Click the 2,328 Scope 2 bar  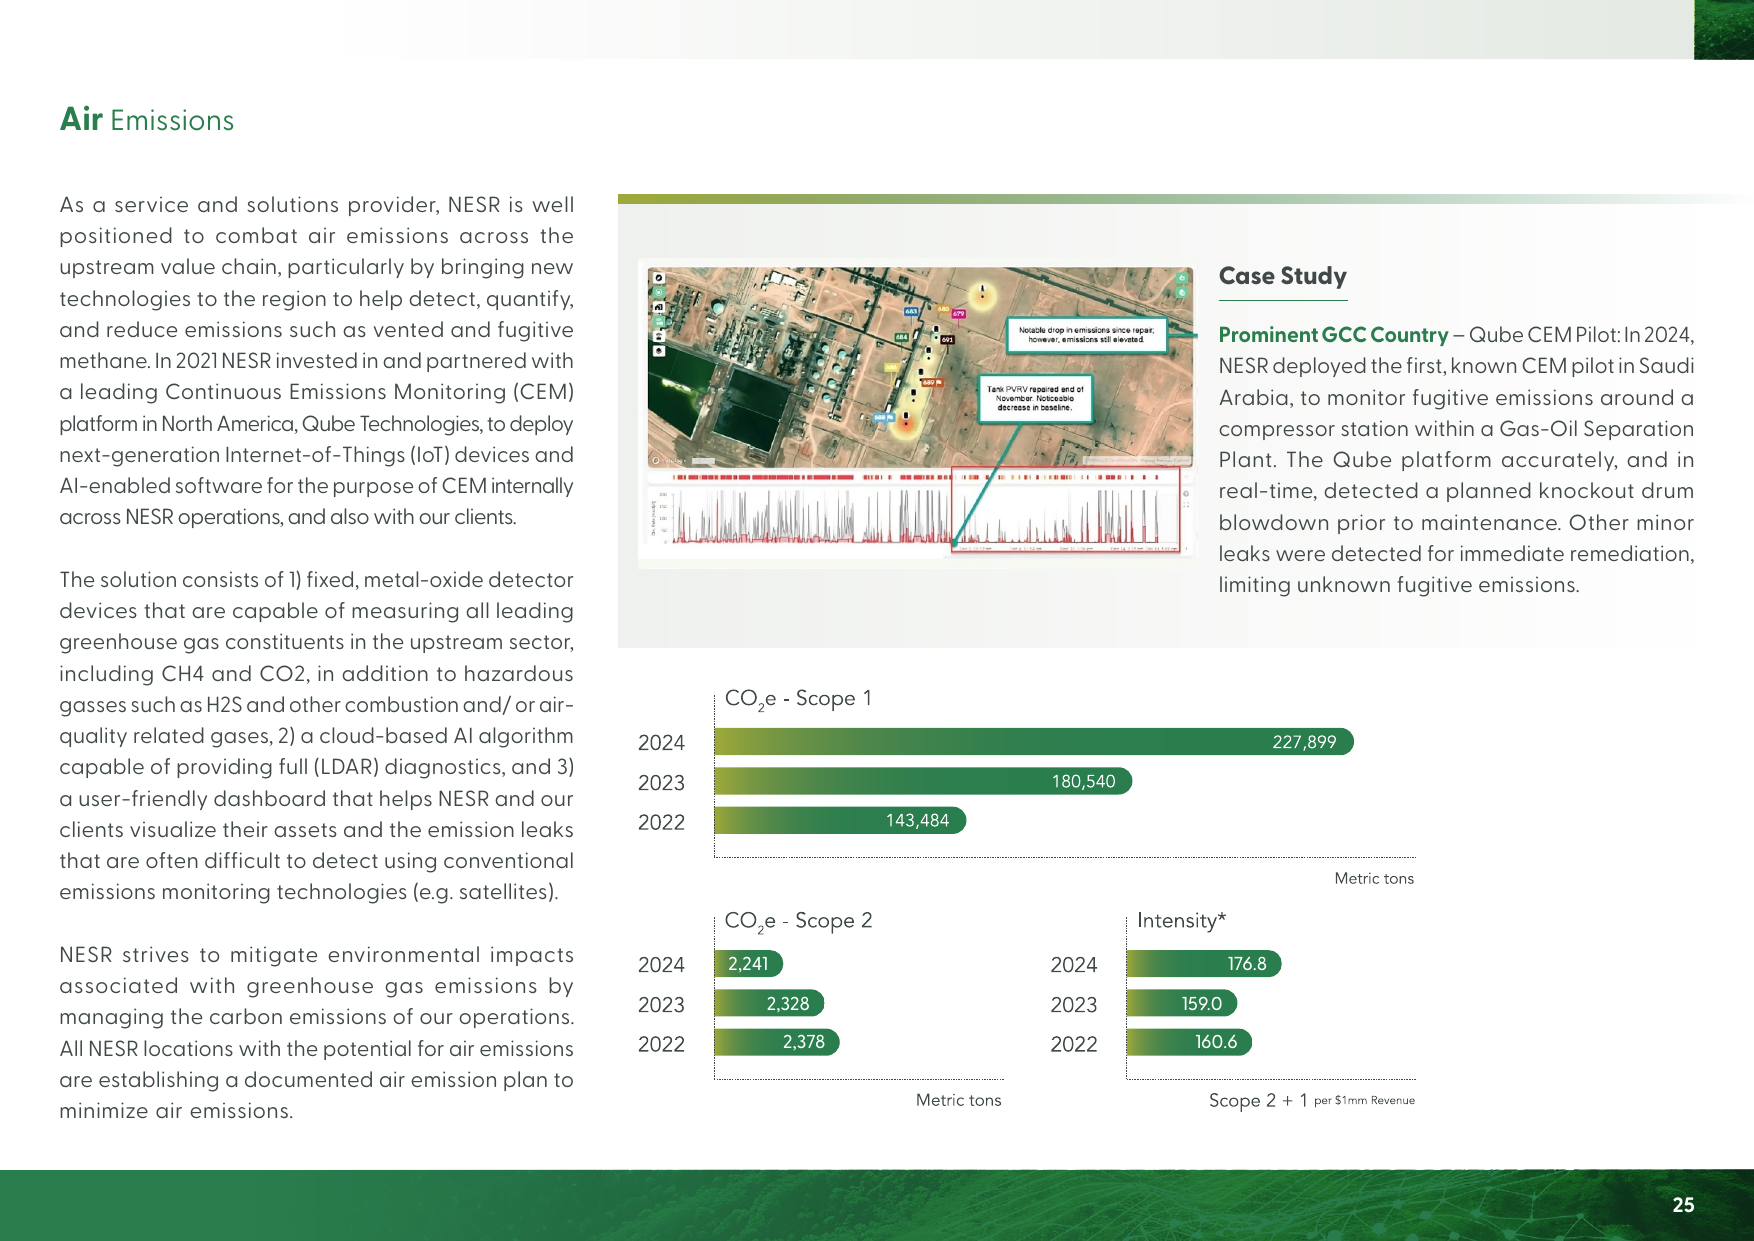point(770,1003)
